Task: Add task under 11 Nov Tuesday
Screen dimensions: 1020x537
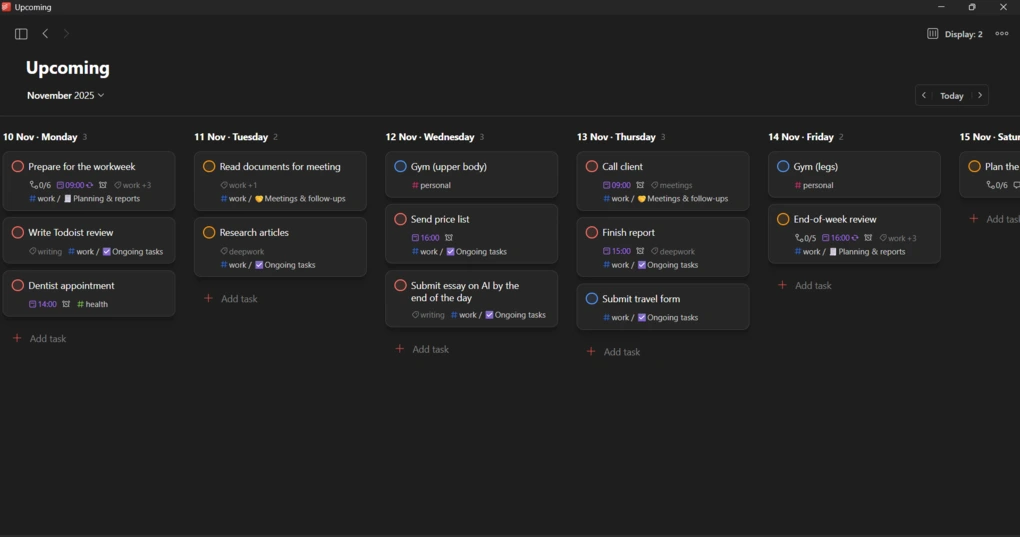Action: point(238,299)
